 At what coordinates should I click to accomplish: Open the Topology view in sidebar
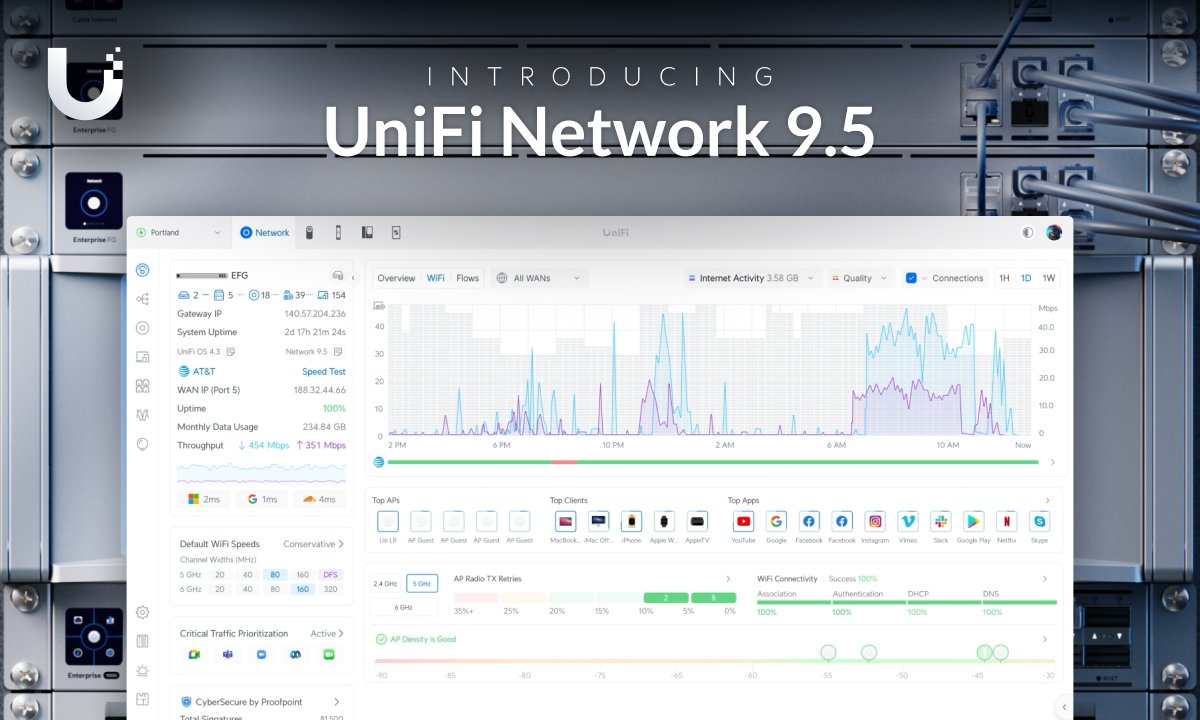(142, 298)
